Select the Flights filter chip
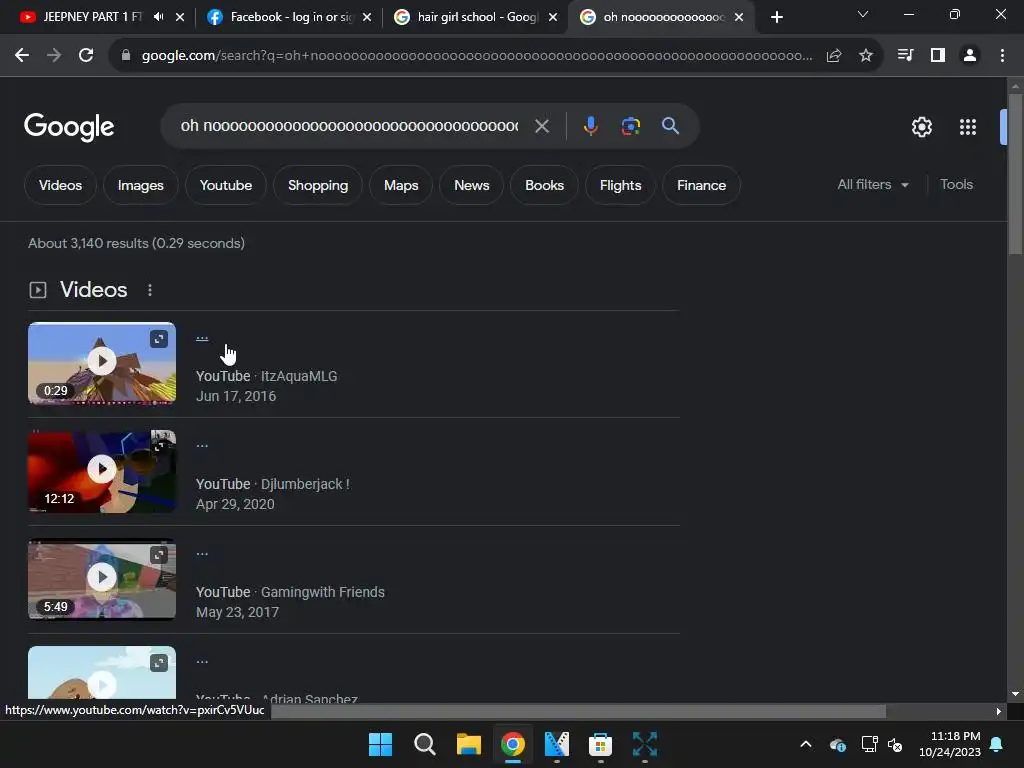 620,185
